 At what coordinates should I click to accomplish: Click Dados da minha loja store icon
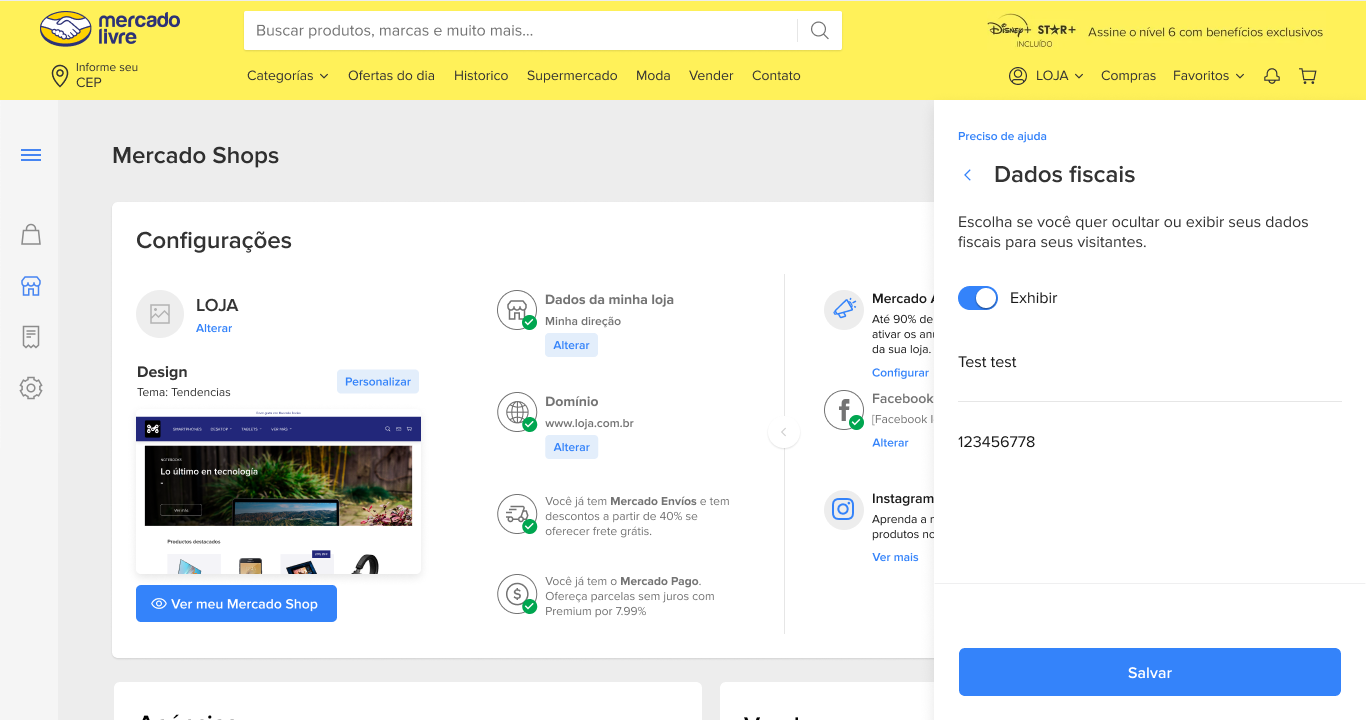tap(517, 310)
